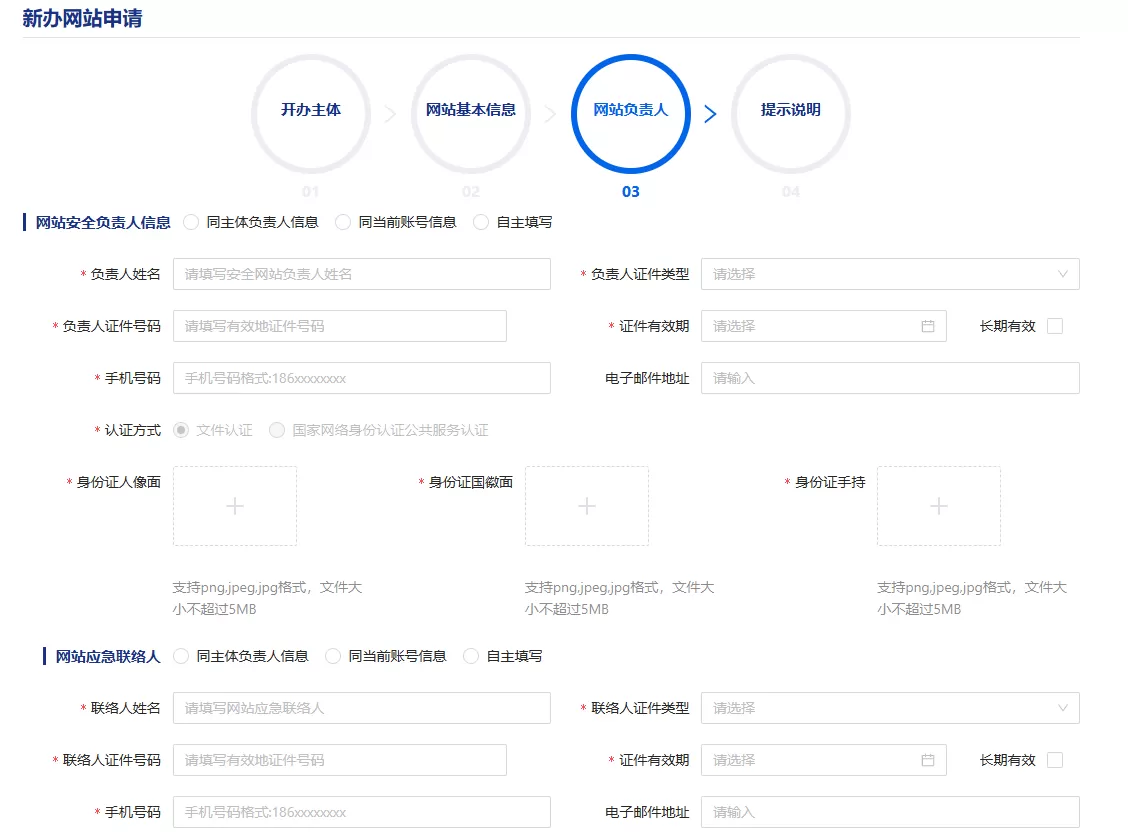Click the 身份证人像面 upload plus icon
The width and height of the screenshot is (1128, 839).
coord(235,506)
